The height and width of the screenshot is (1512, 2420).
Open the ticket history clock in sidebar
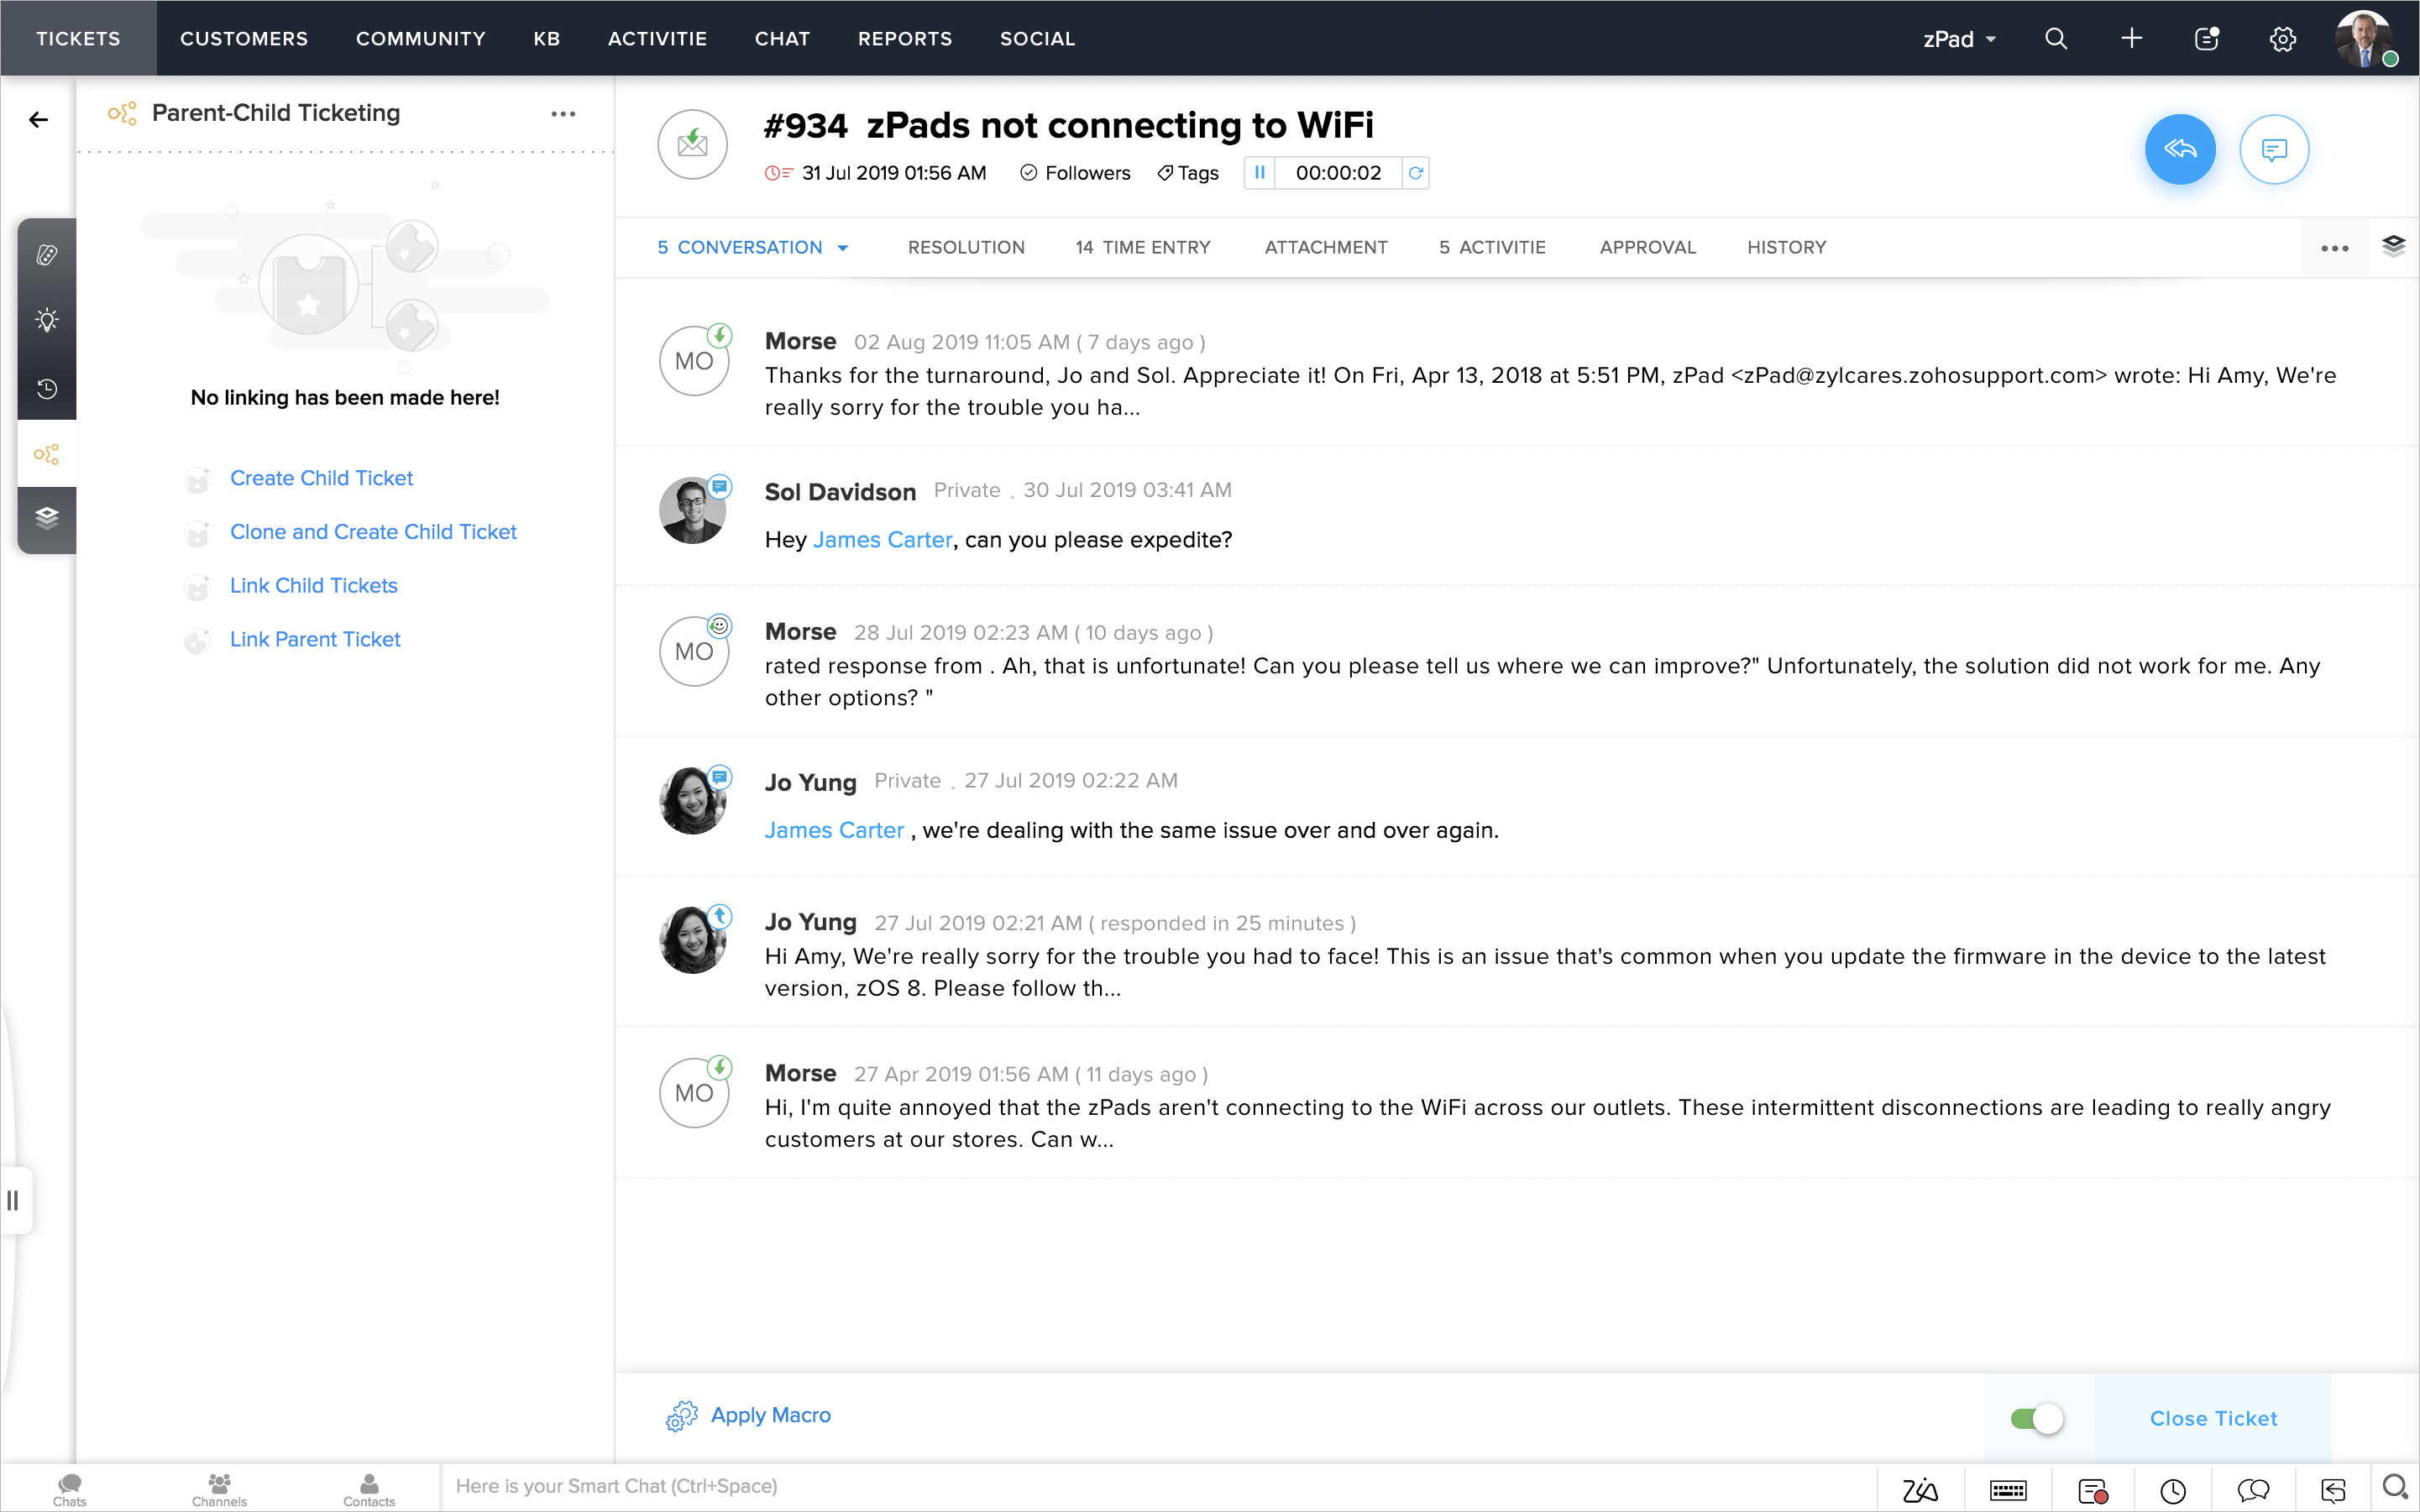47,389
